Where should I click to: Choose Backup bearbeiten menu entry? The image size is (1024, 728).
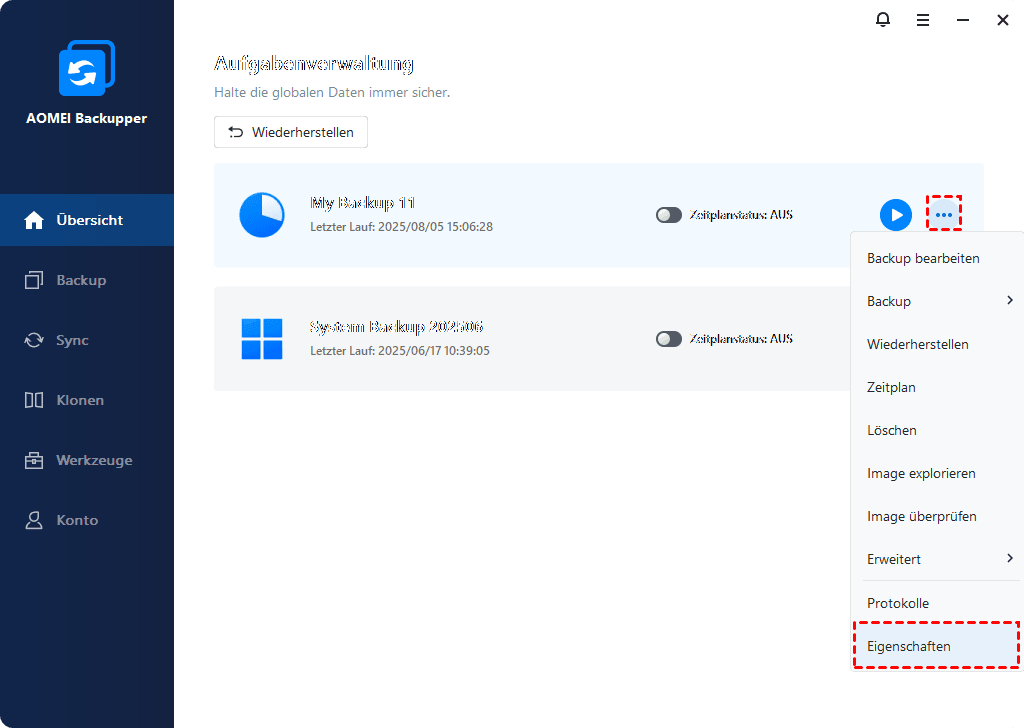coord(923,258)
